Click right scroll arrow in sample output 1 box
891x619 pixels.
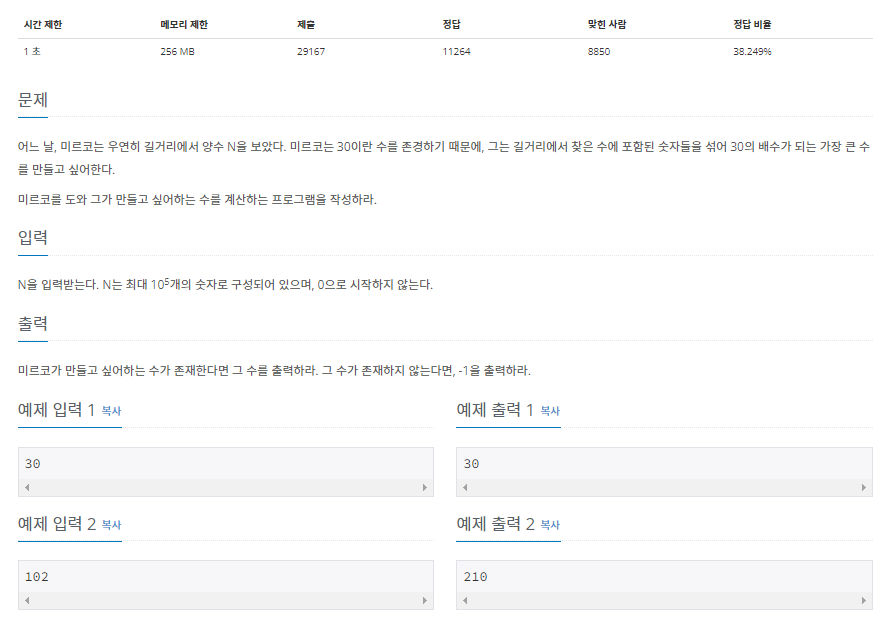coord(864,487)
